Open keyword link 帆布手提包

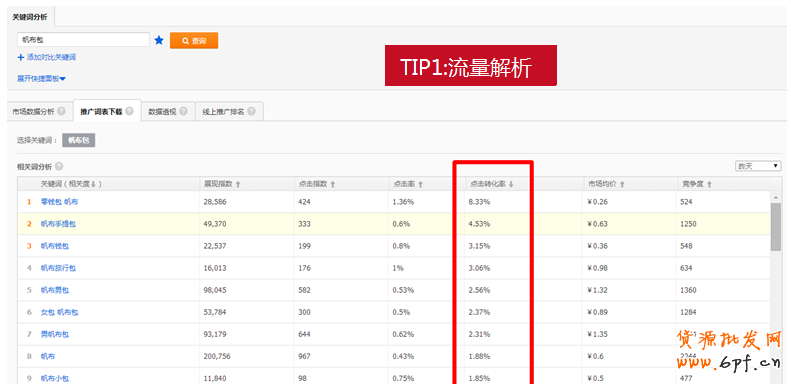coord(59,224)
